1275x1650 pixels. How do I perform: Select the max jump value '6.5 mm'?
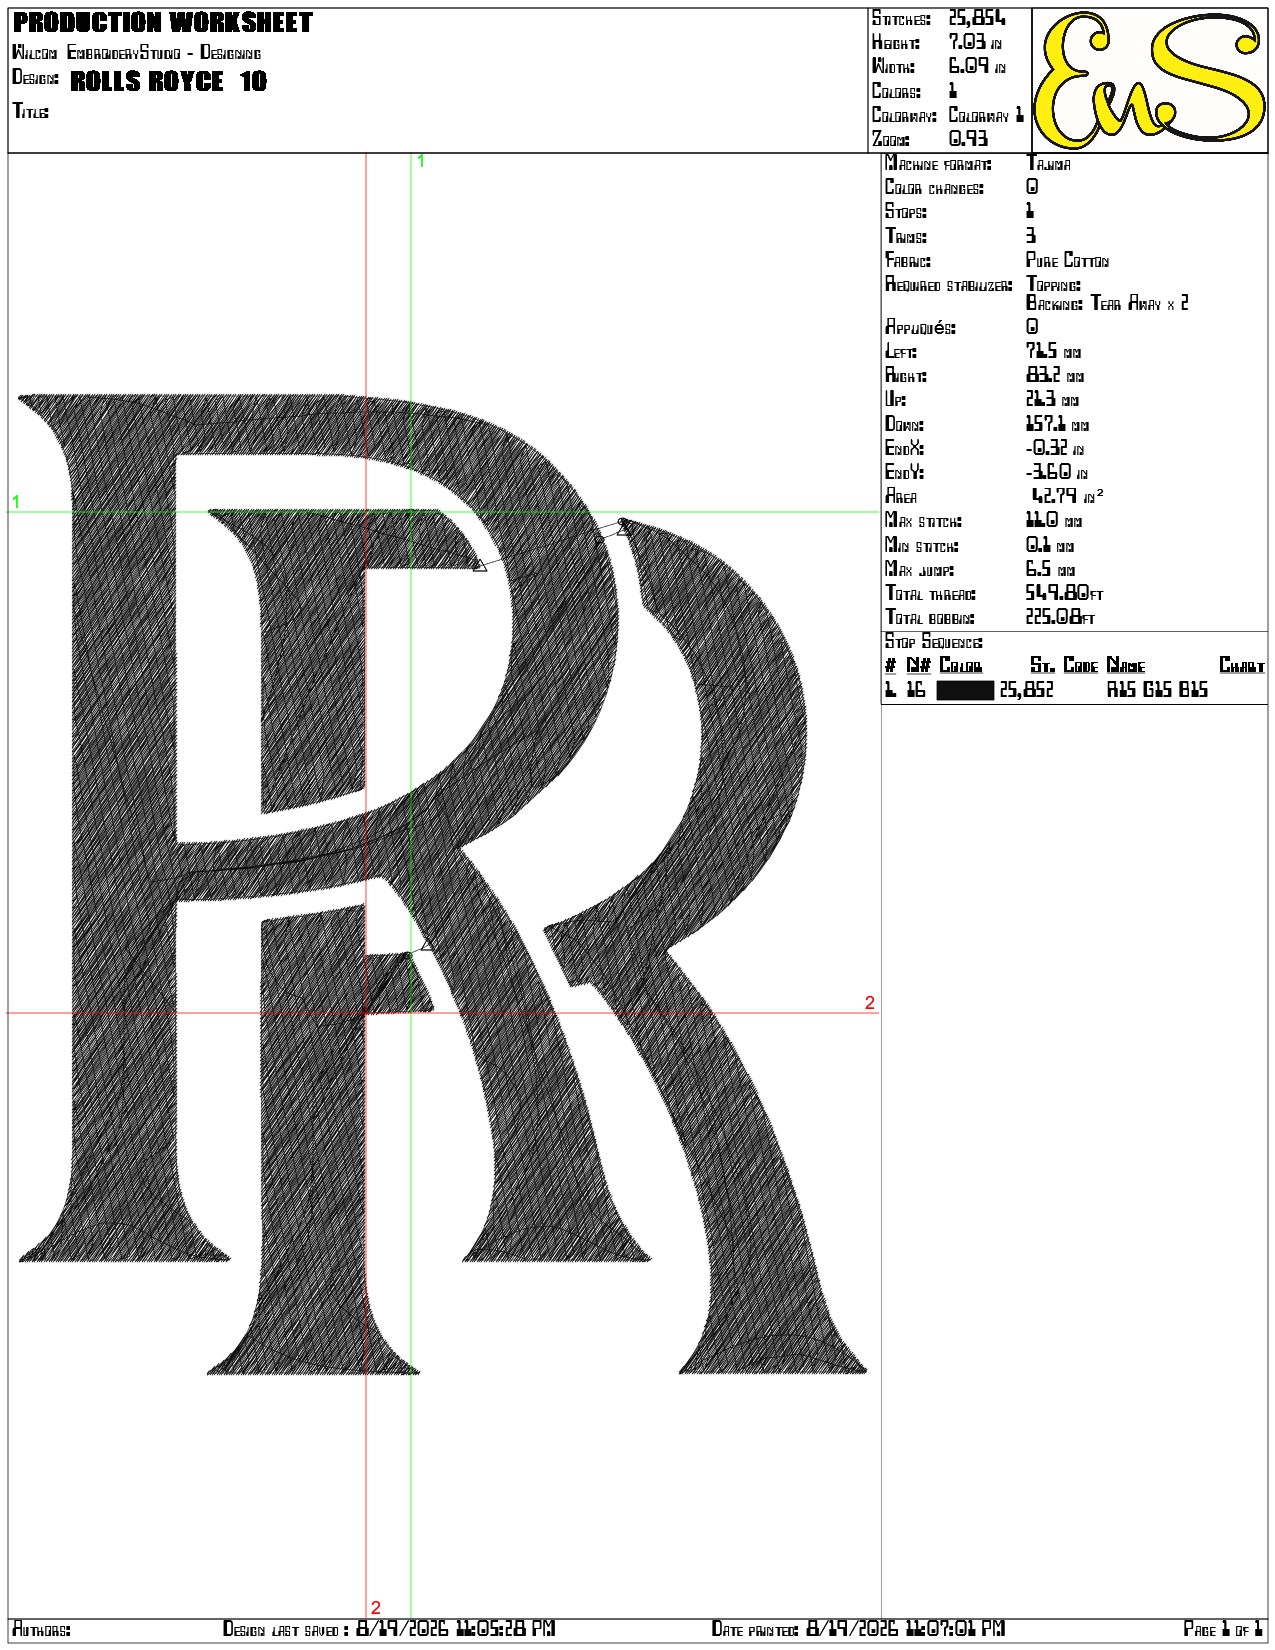(1051, 569)
